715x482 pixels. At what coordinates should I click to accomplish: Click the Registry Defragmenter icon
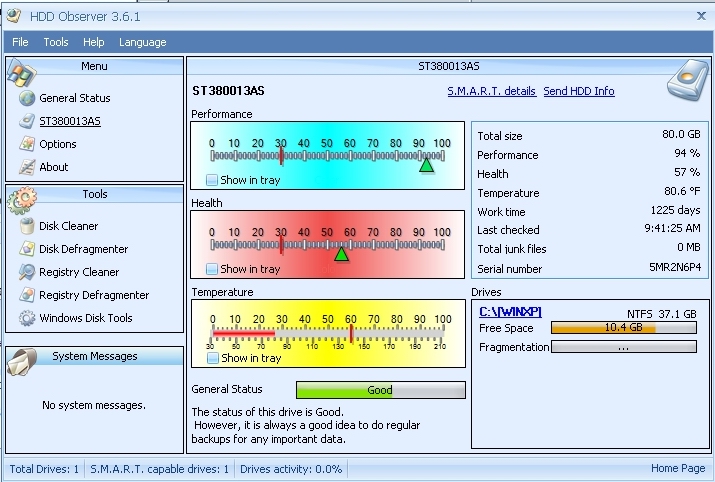click(27, 295)
